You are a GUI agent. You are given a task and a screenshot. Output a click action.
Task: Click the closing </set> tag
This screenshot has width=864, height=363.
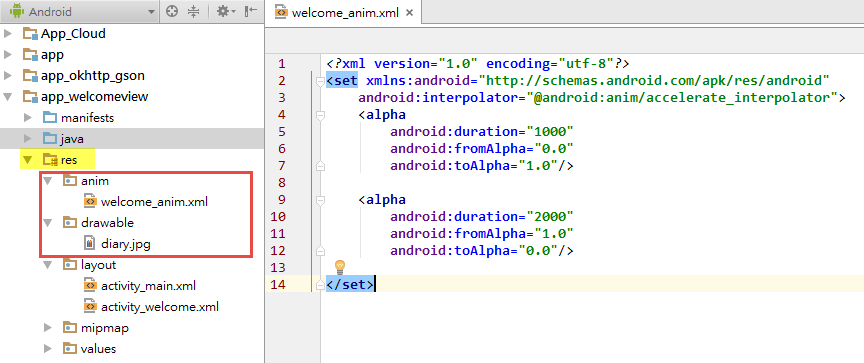pos(350,285)
